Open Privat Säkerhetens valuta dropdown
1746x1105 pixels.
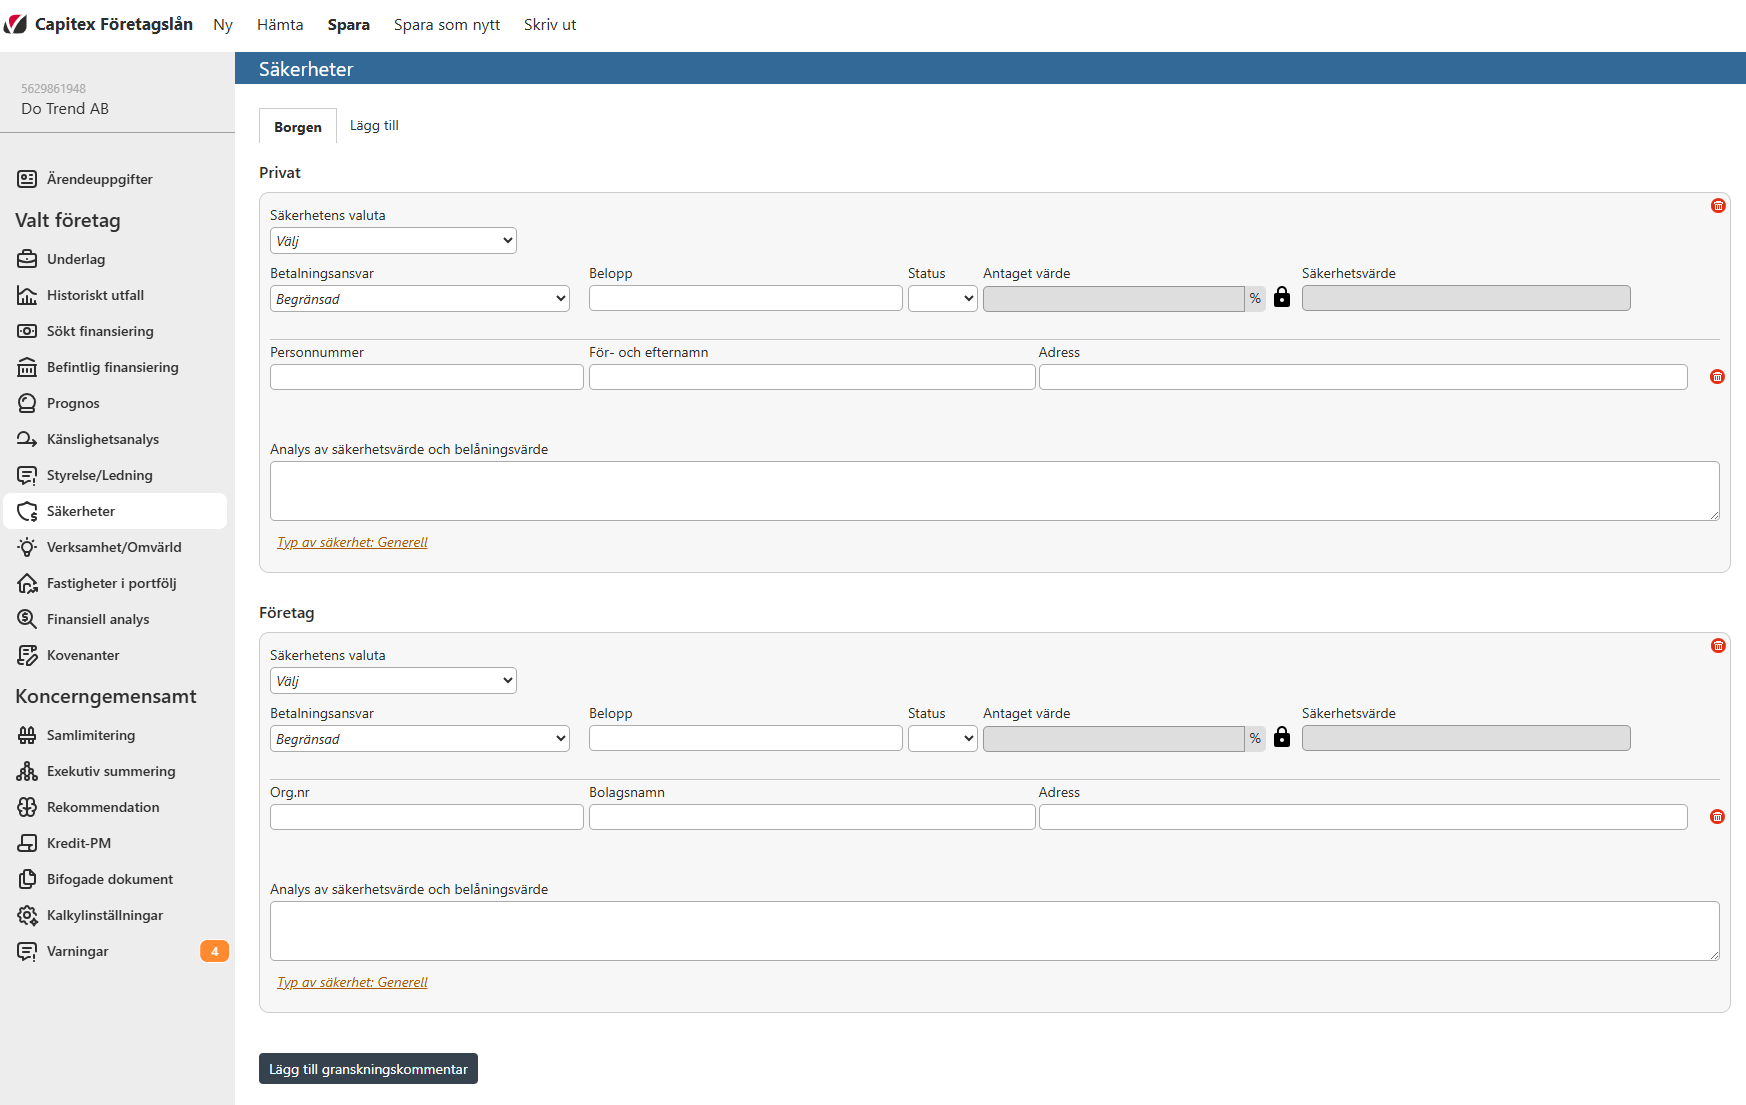393,240
